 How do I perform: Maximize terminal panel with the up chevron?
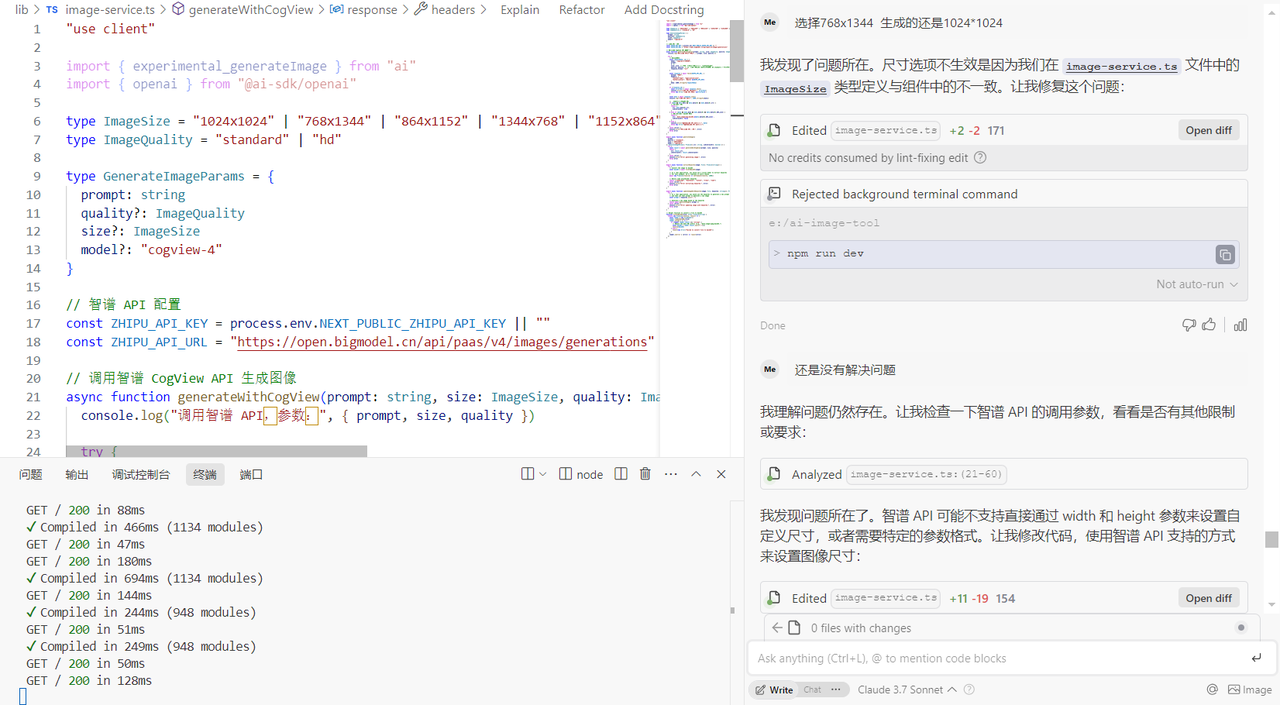(x=696, y=474)
